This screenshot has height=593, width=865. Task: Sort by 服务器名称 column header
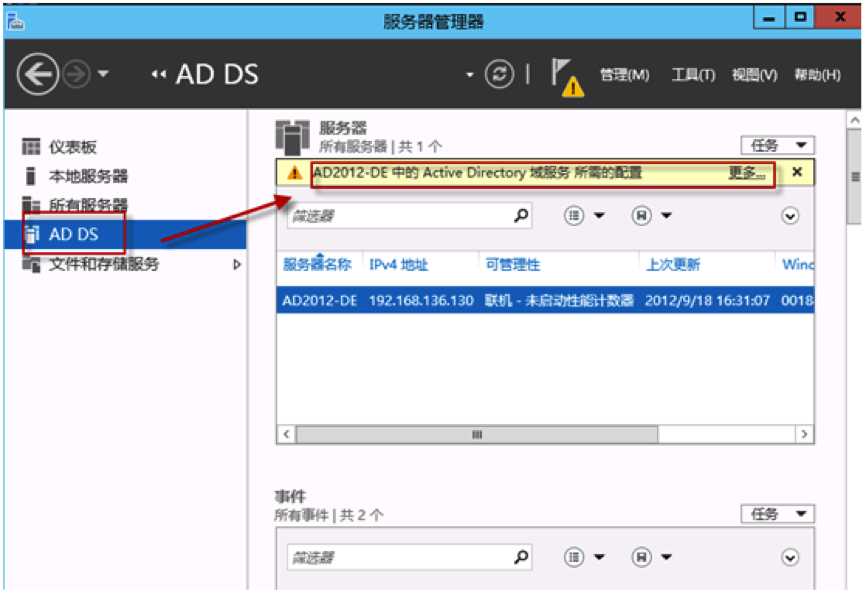[317, 265]
